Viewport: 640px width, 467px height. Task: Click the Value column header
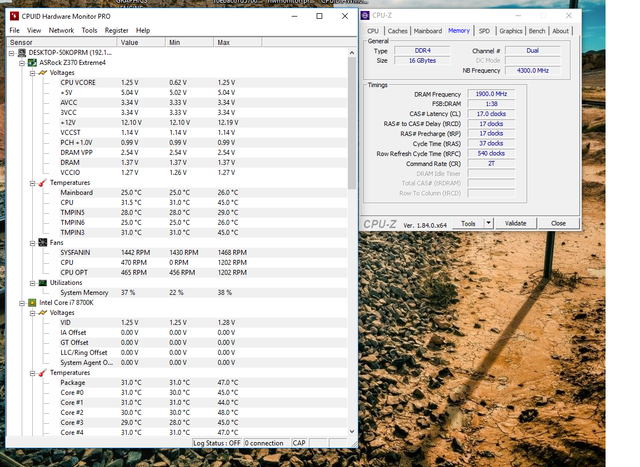click(x=141, y=42)
